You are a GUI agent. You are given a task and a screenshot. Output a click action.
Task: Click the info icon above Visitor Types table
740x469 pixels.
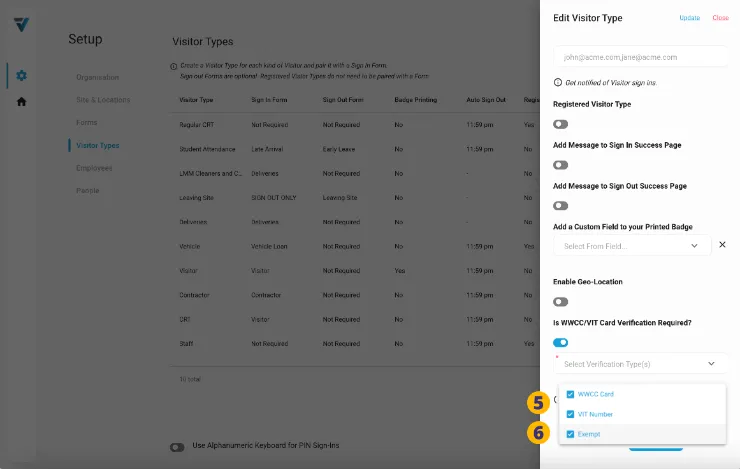[174, 66]
